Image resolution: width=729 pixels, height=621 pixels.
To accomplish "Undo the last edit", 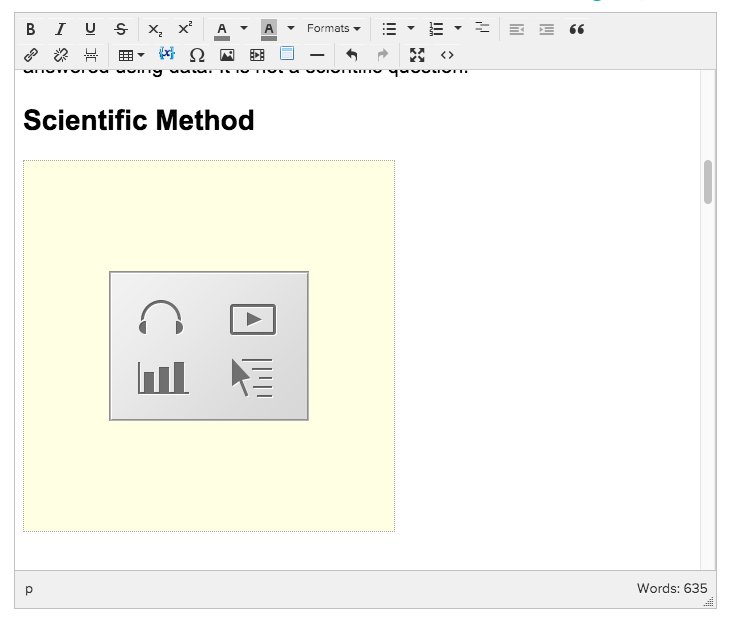I will (x=351, y=55).
